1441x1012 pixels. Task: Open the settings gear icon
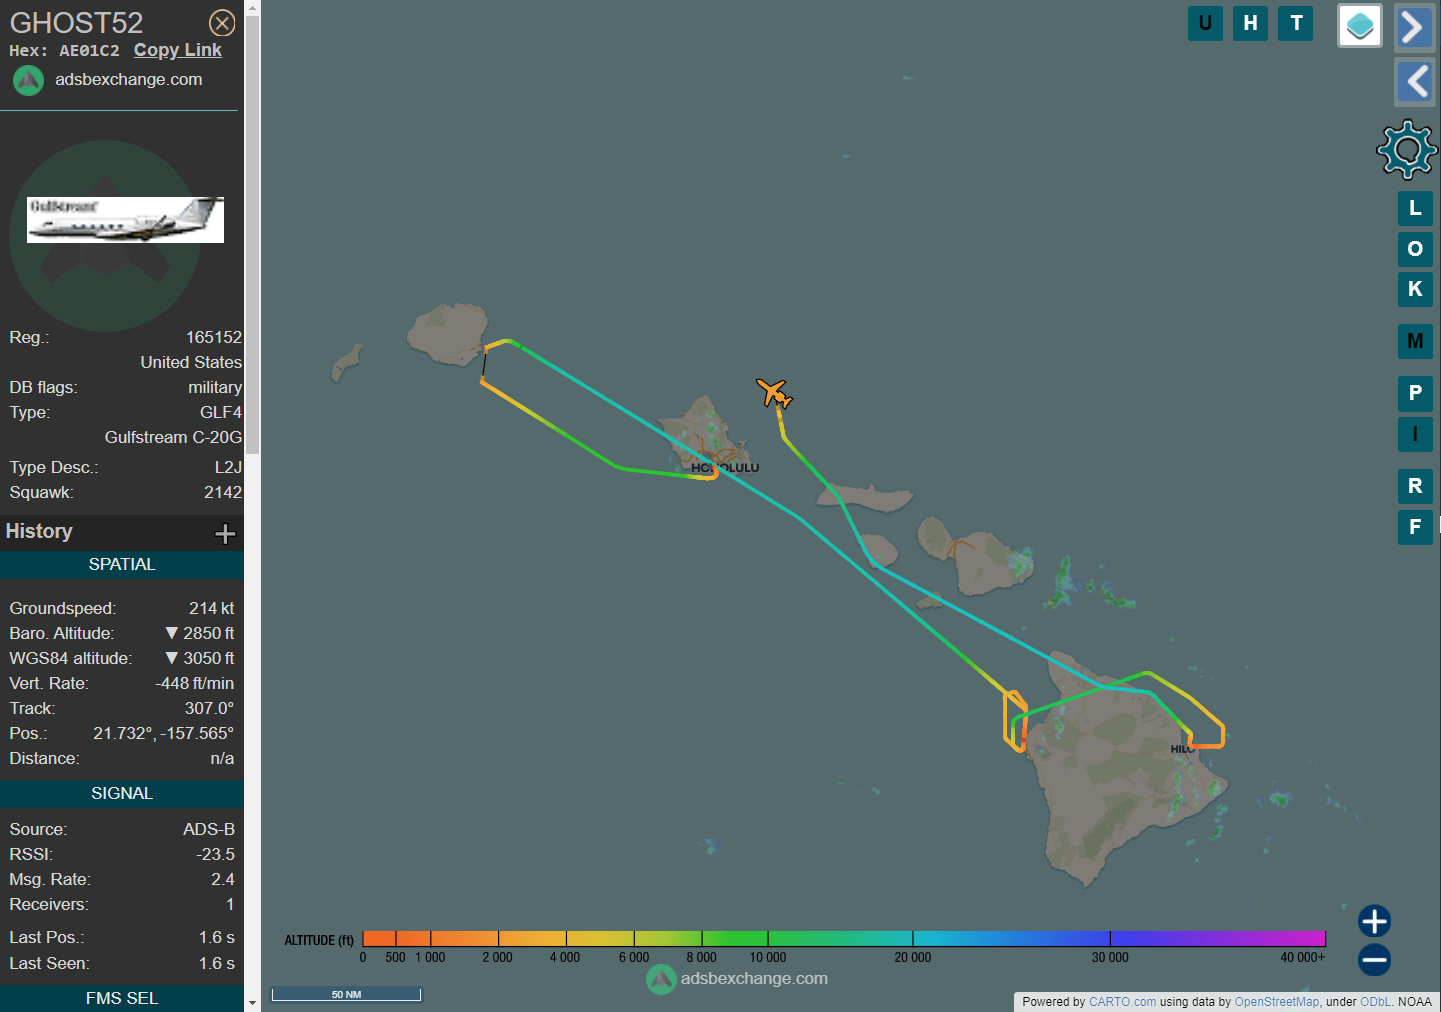[x=1407, y=149]
